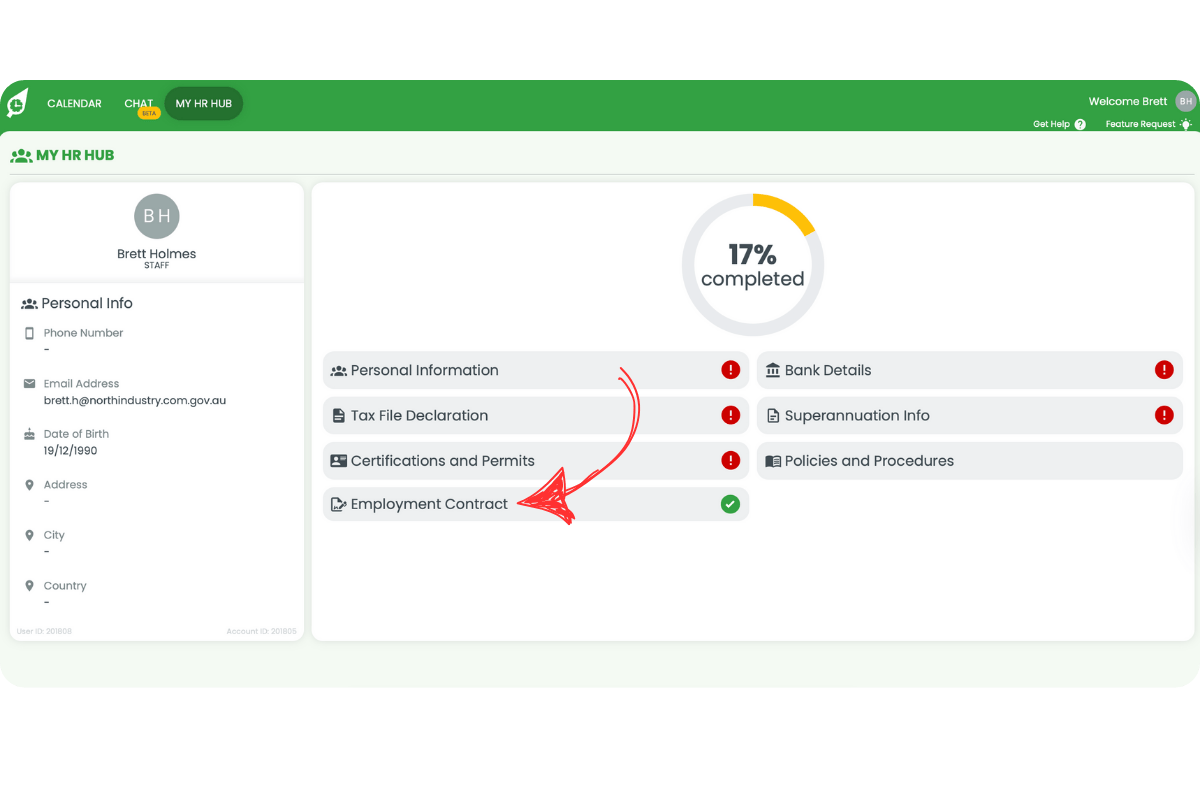The image size is (1200, 800).
Task: Open the CHAT tab
Action: tap(138, 103)
